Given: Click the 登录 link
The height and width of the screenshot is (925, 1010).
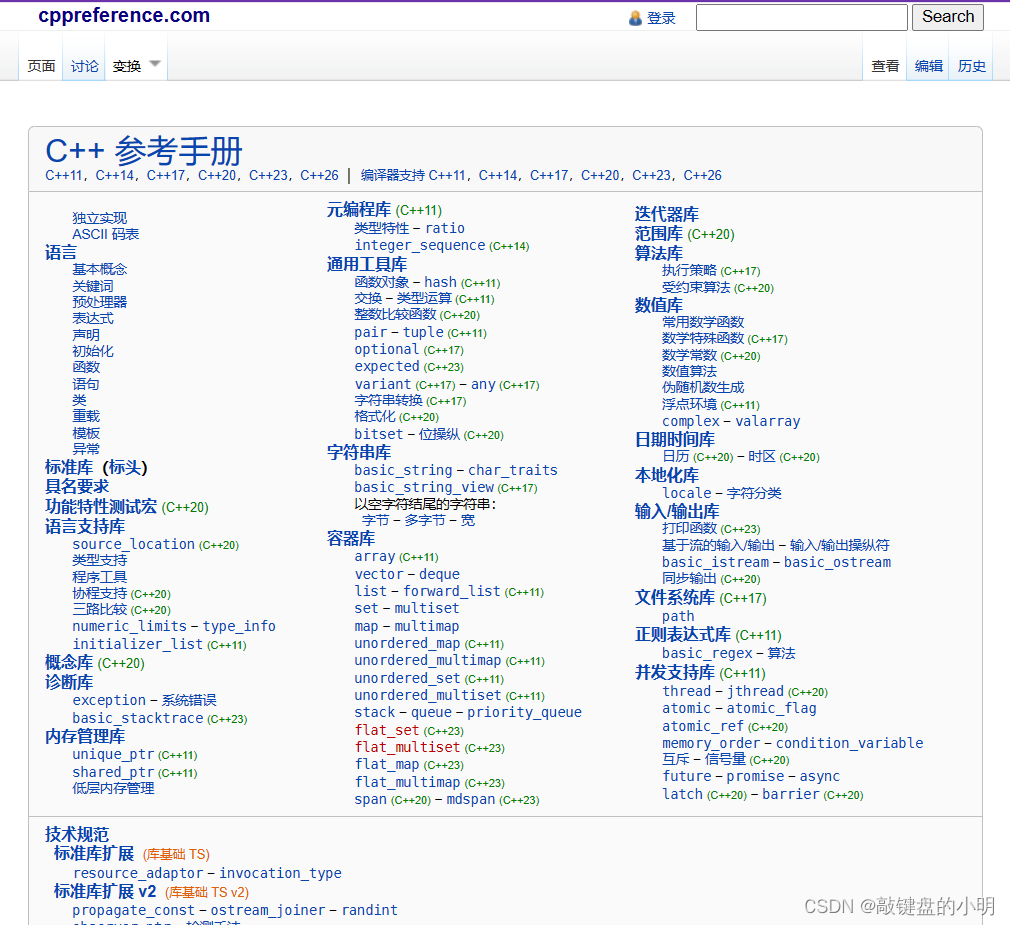Looking at the screenshot, I should pyautogui.click(x=661, y=18).
